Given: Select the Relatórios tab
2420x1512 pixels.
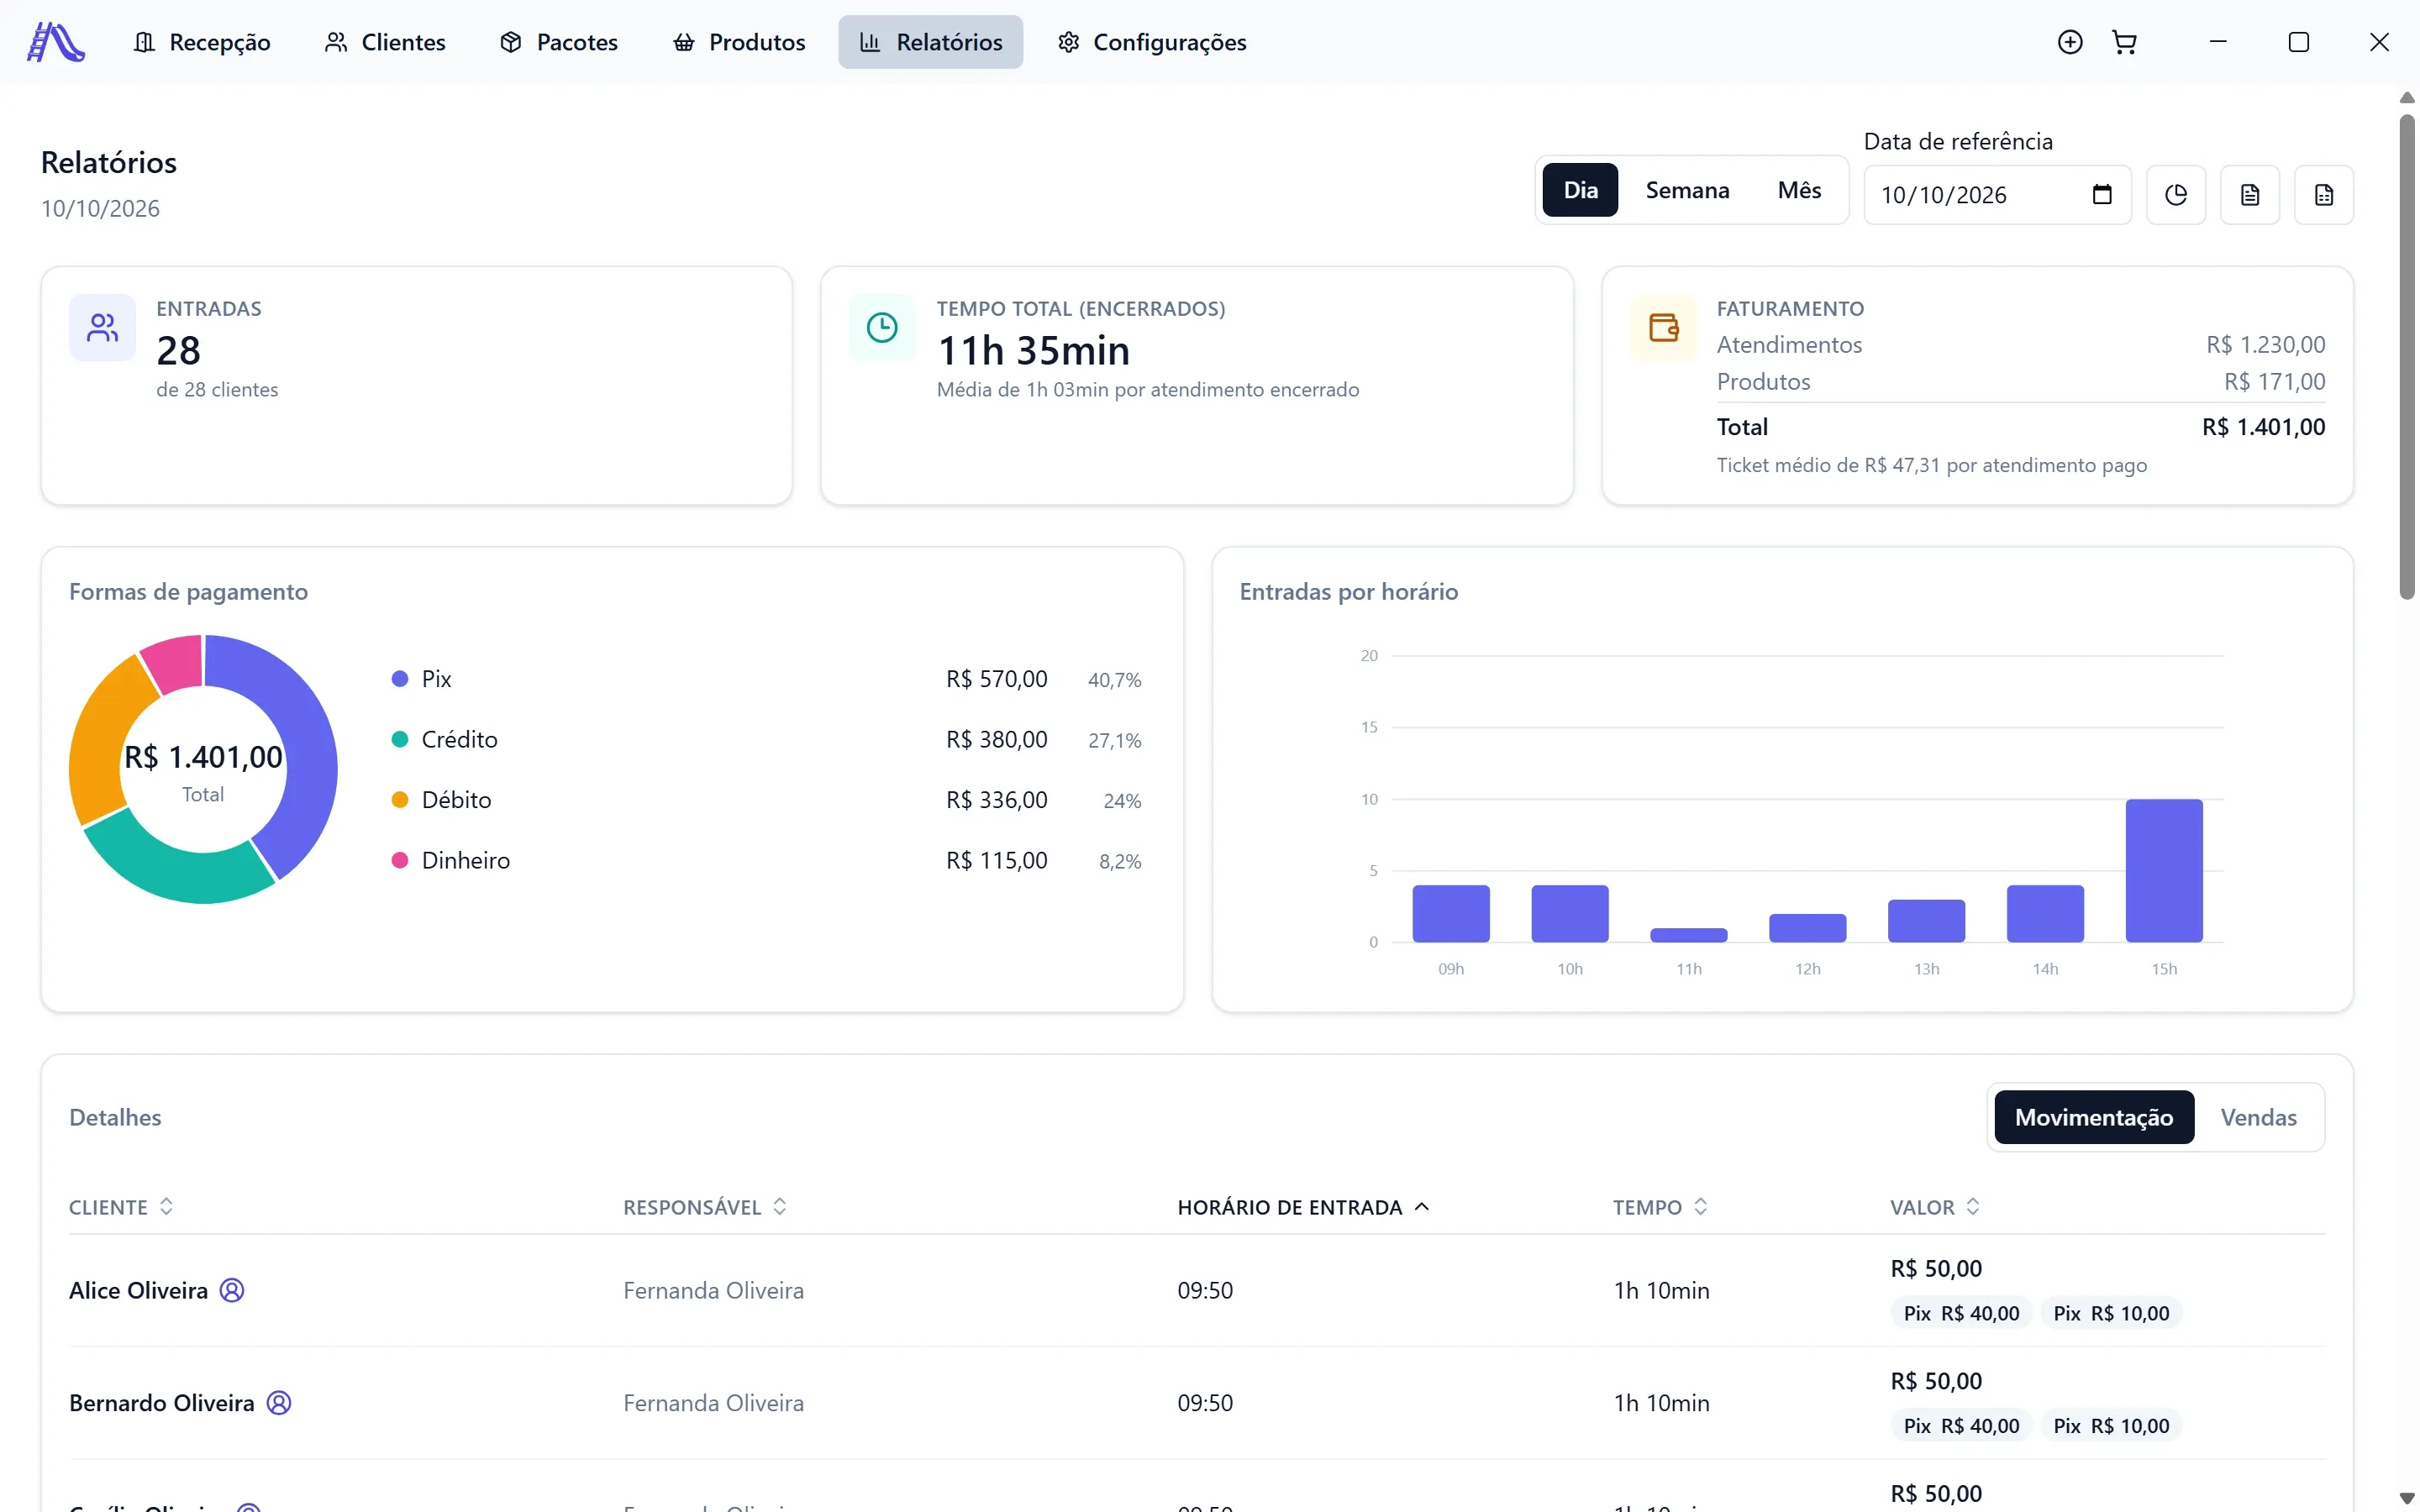Looking at the screenshot, I should [x=931, y=42].
